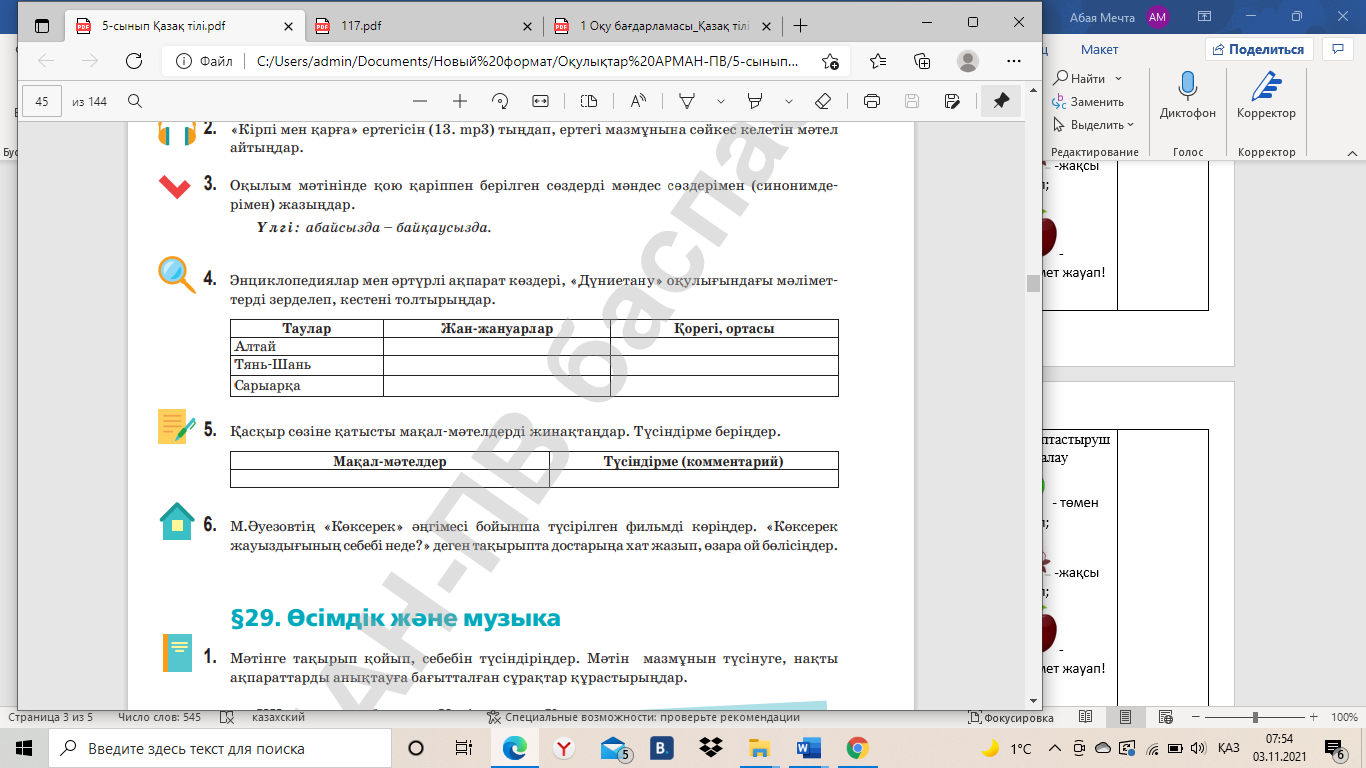Search within the PDF using magnifier icon

coord(134,101)
